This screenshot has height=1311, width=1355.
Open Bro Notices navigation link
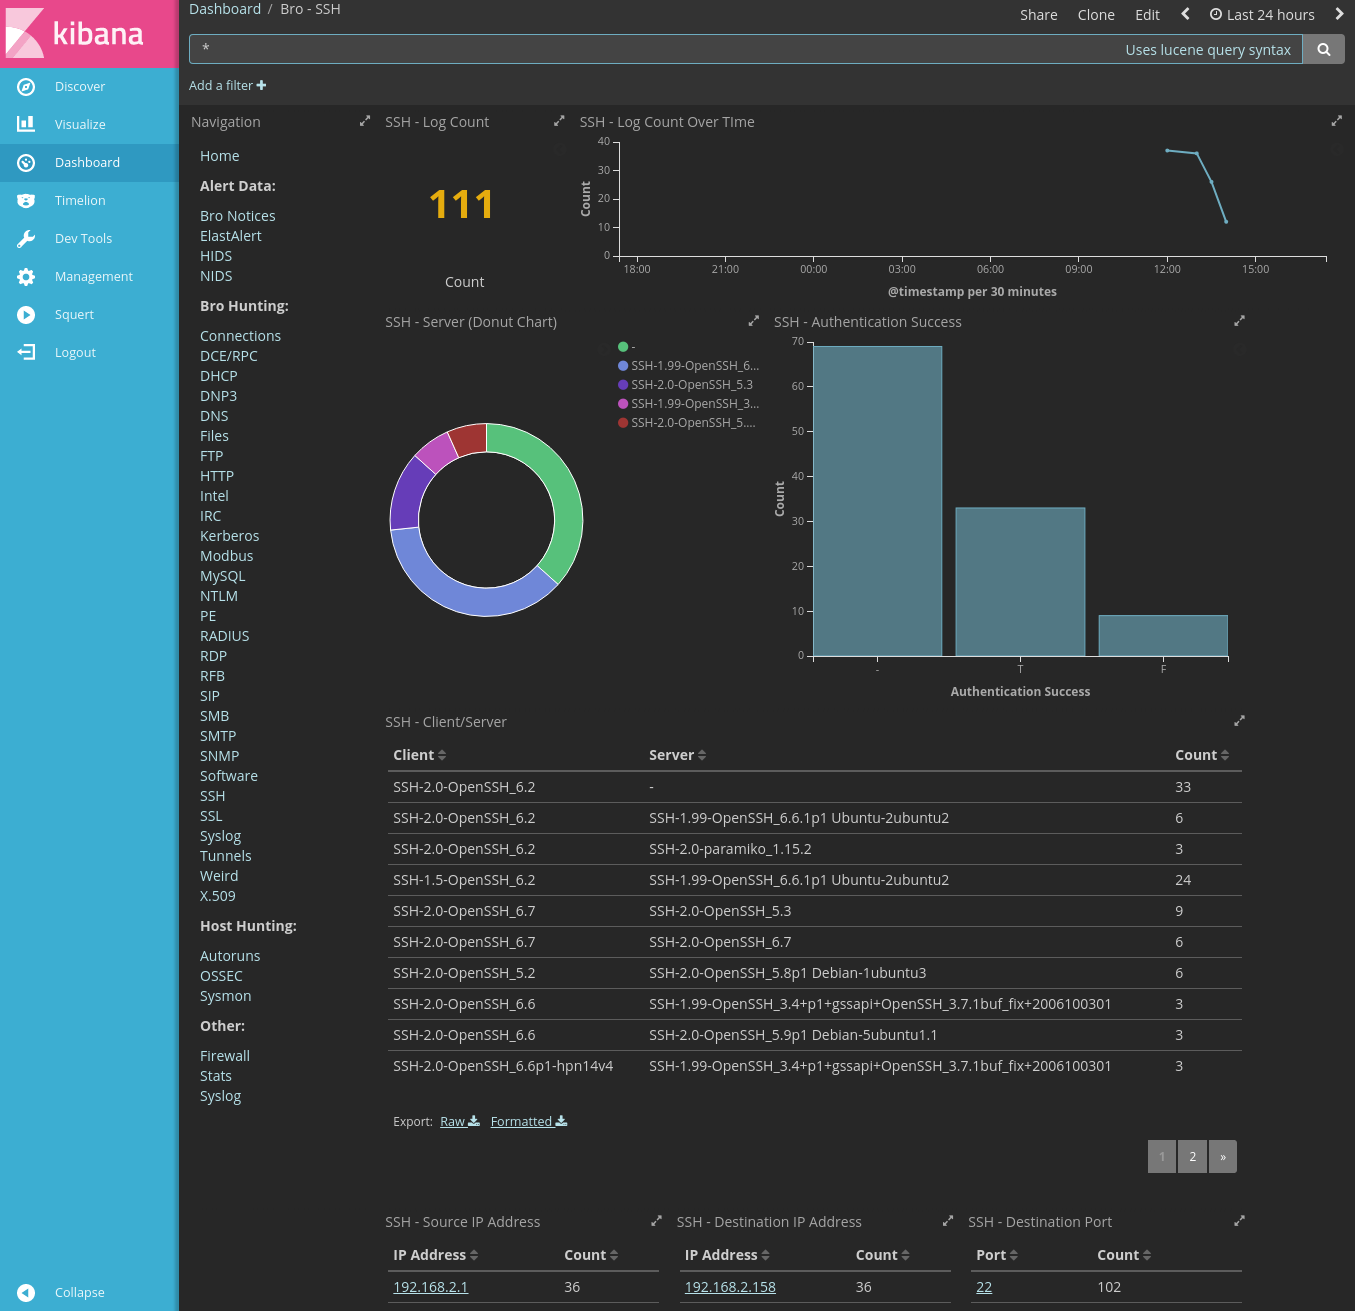coord(237,216)
